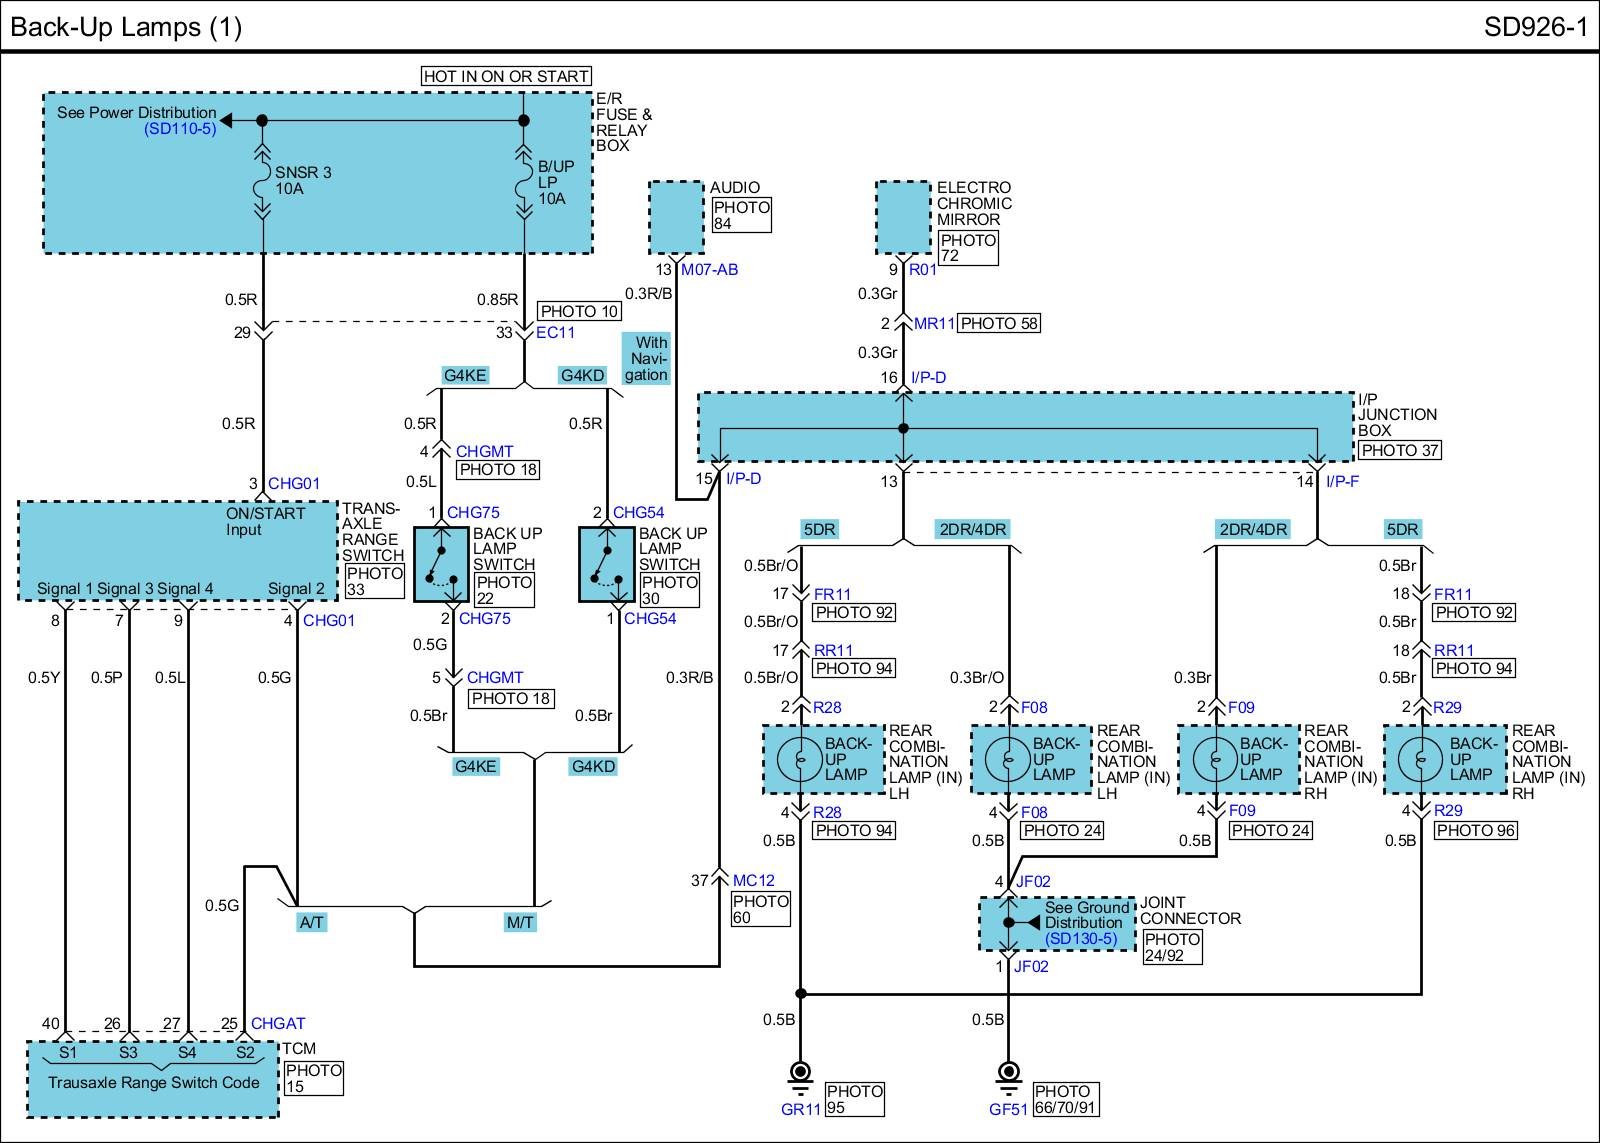Click the MC12 connector label
Viewport: 1600px width, 1143px height.
pyautogui.click(x=753, y=880)
